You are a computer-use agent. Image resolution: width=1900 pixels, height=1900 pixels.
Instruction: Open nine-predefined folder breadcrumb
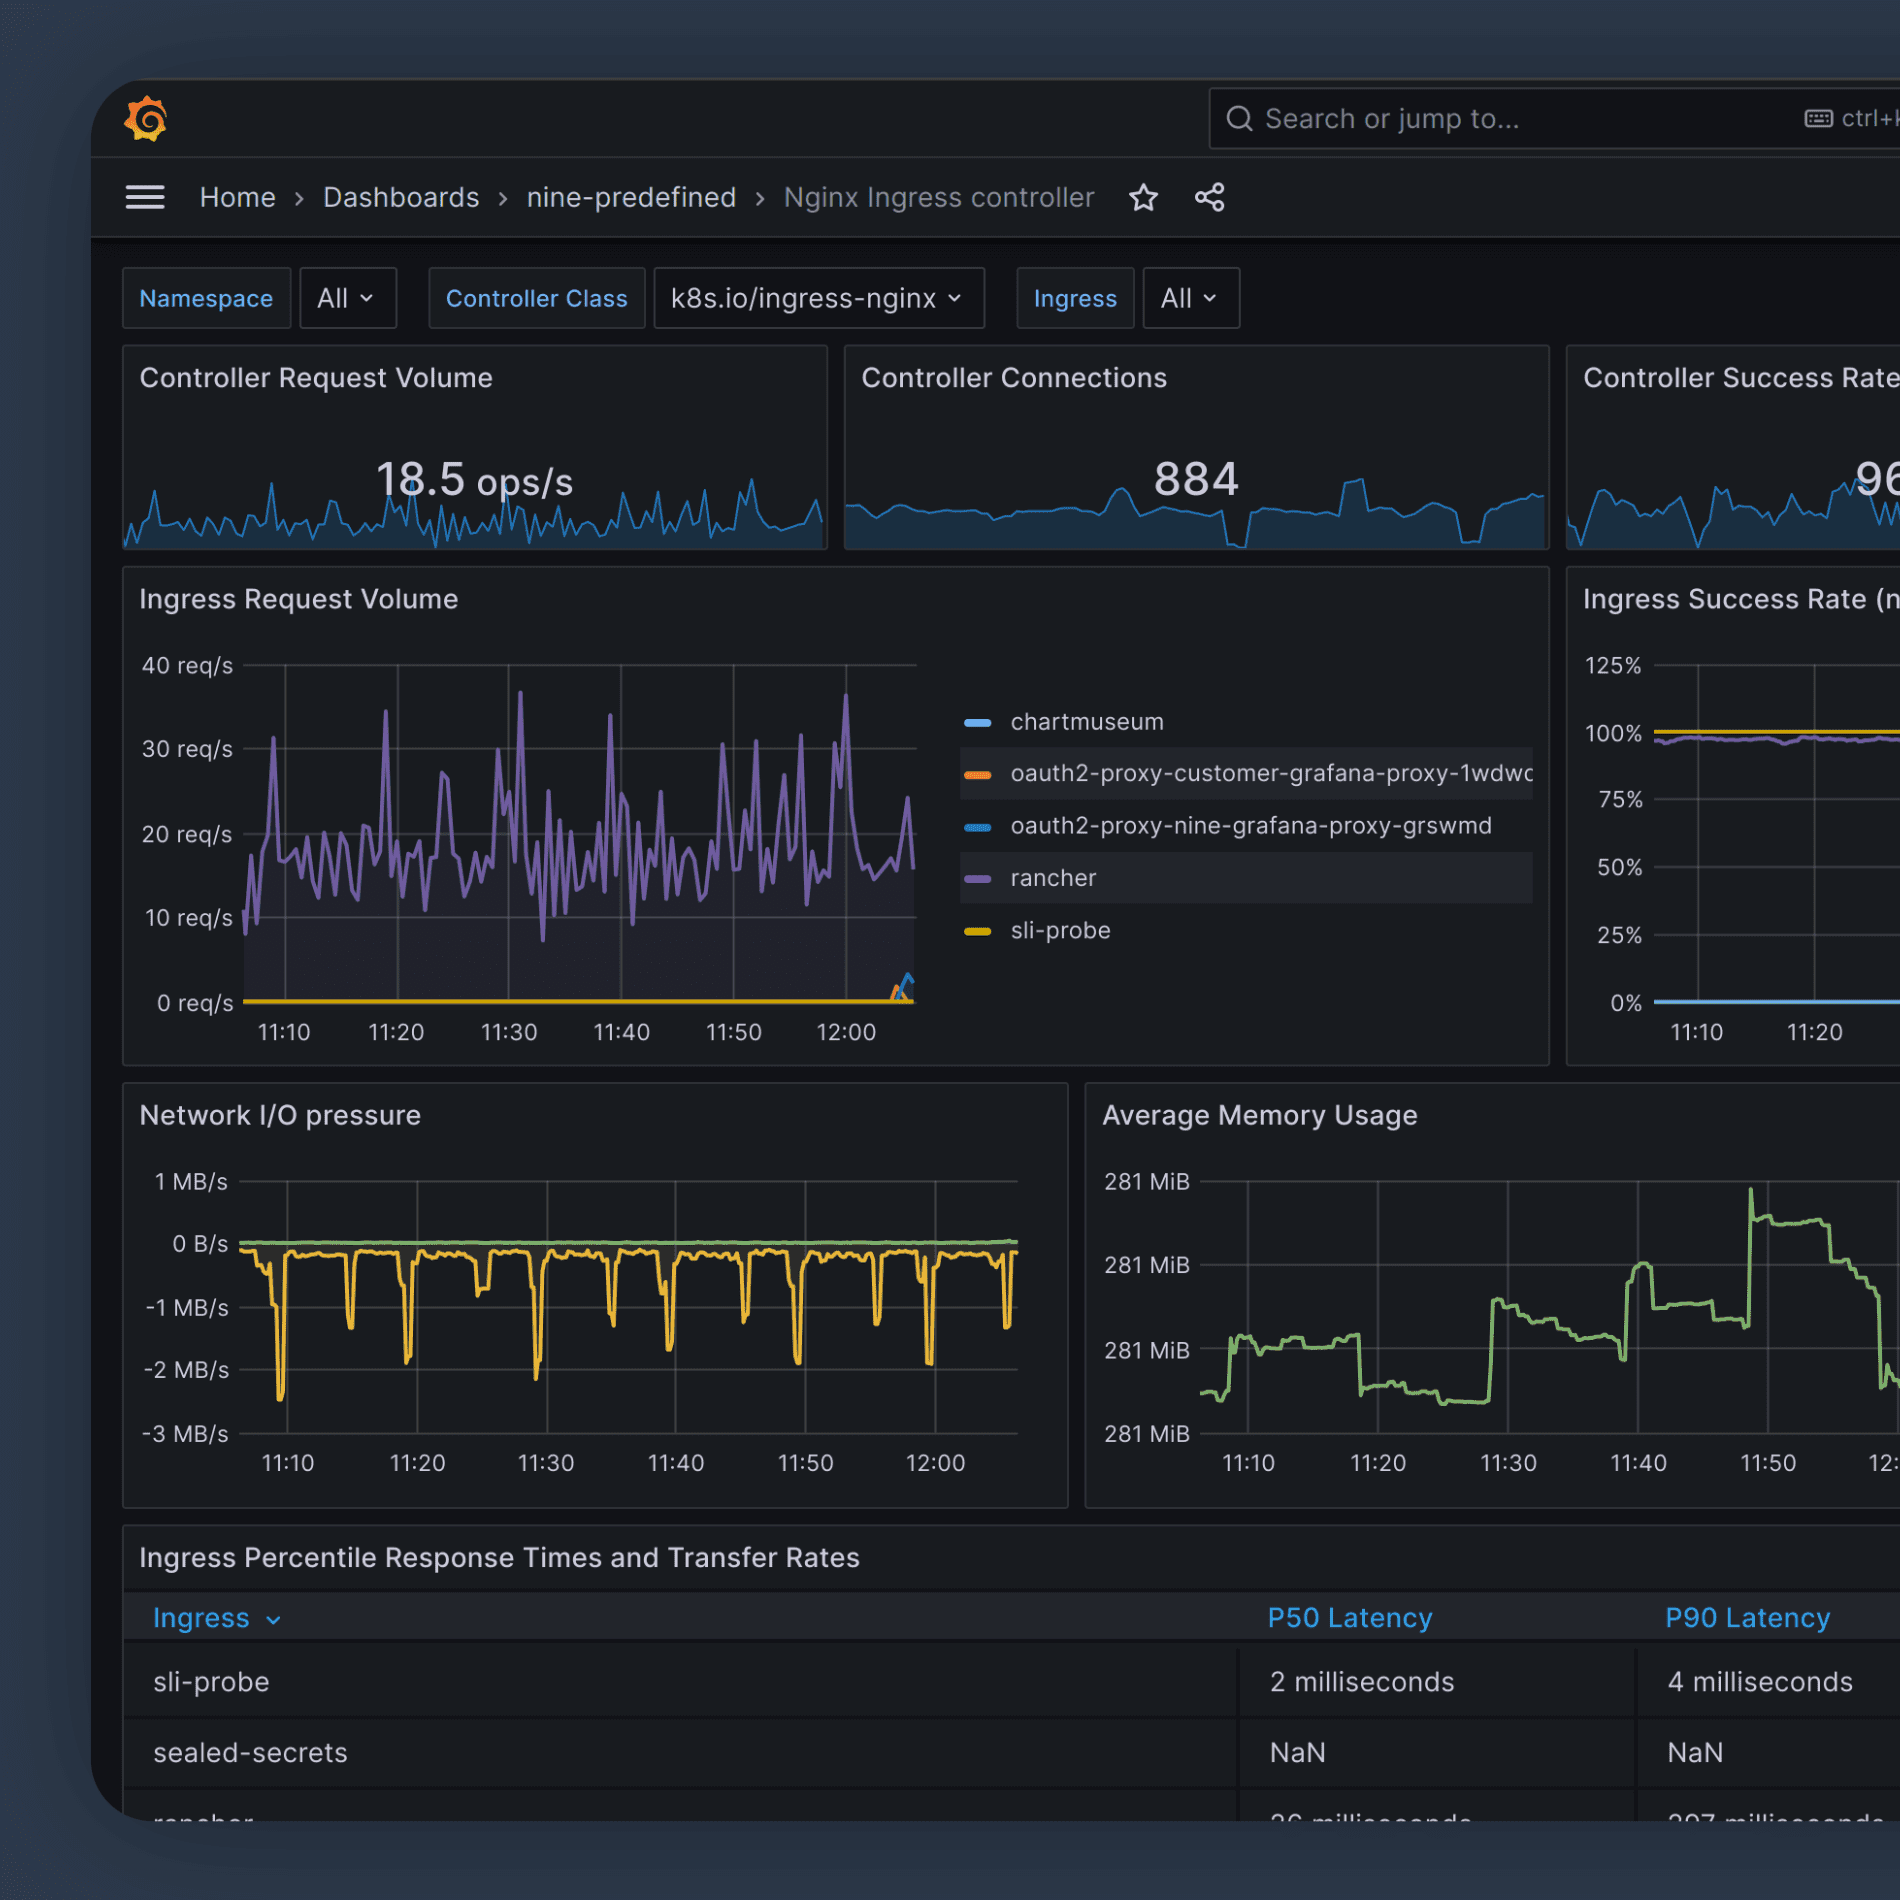631,198
